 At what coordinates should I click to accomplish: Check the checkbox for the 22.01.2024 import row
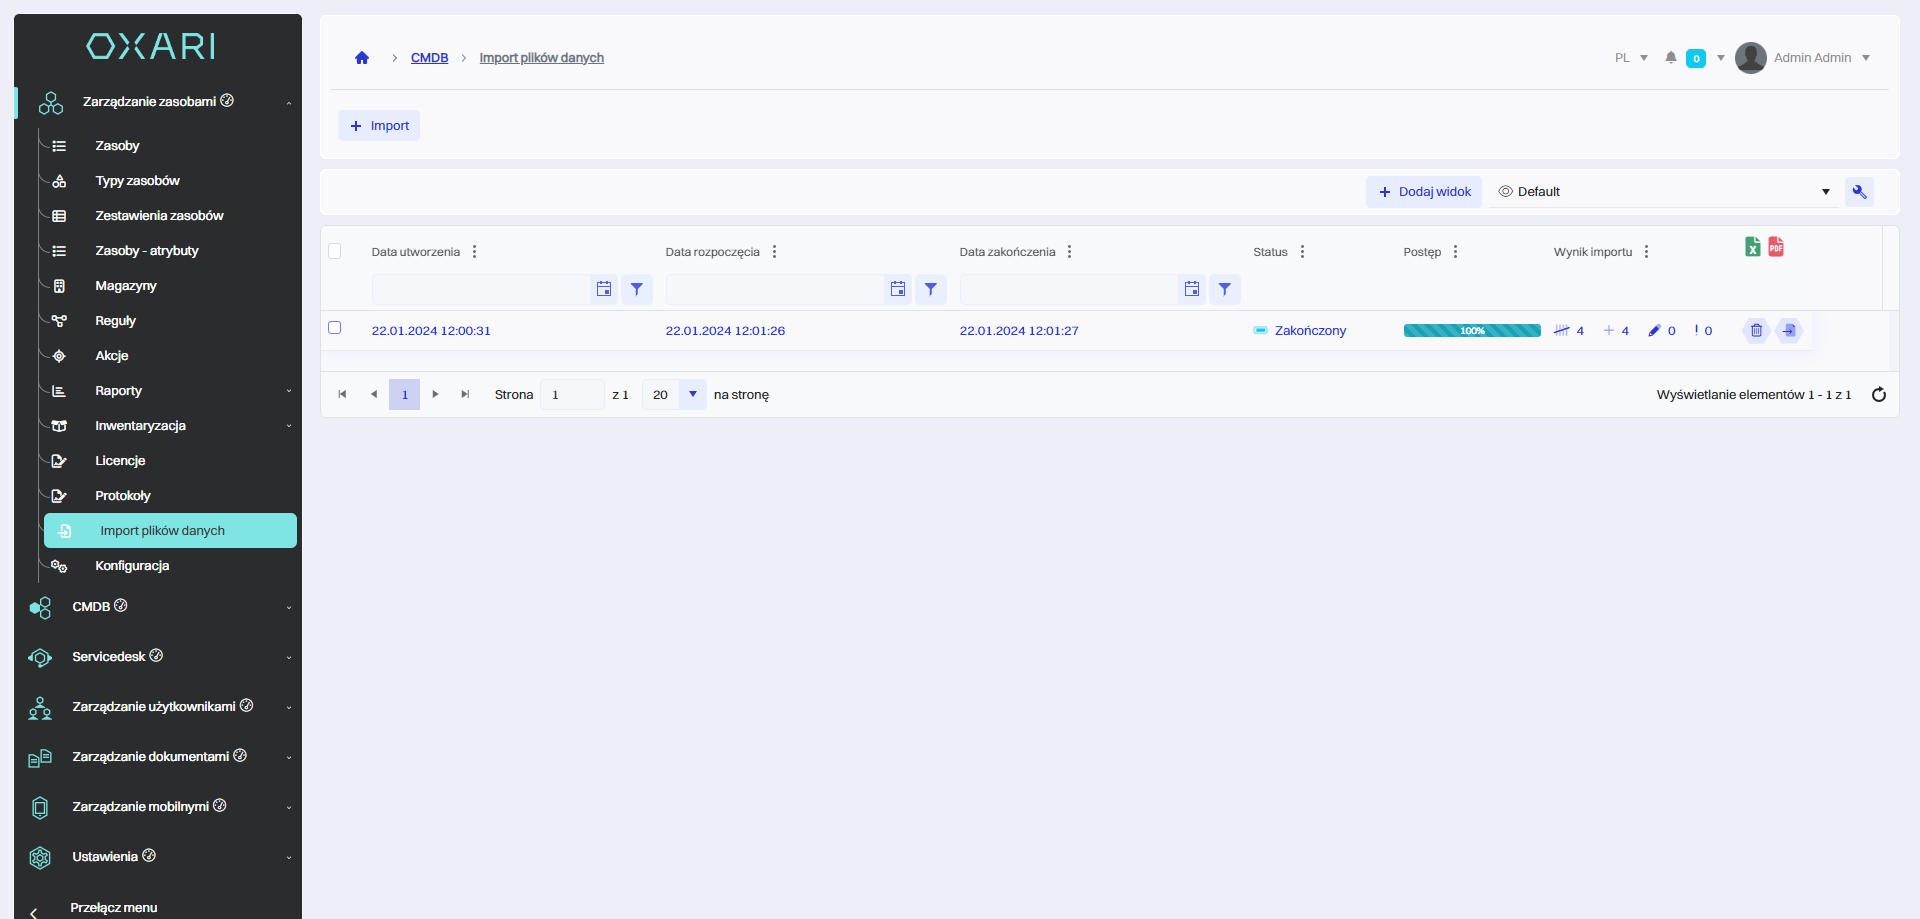click(335, 328)
